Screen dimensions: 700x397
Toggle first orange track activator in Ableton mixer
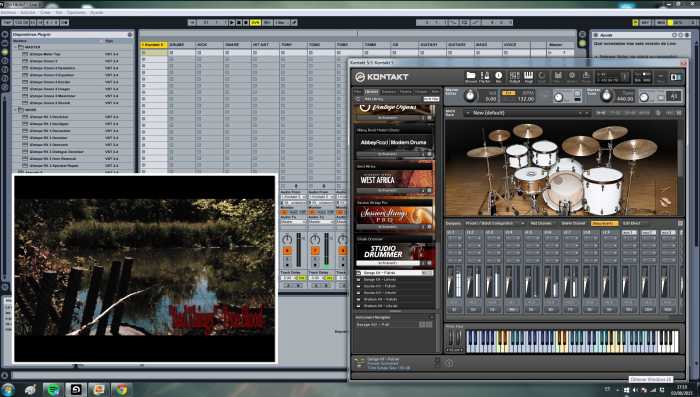tap(287, 251)
